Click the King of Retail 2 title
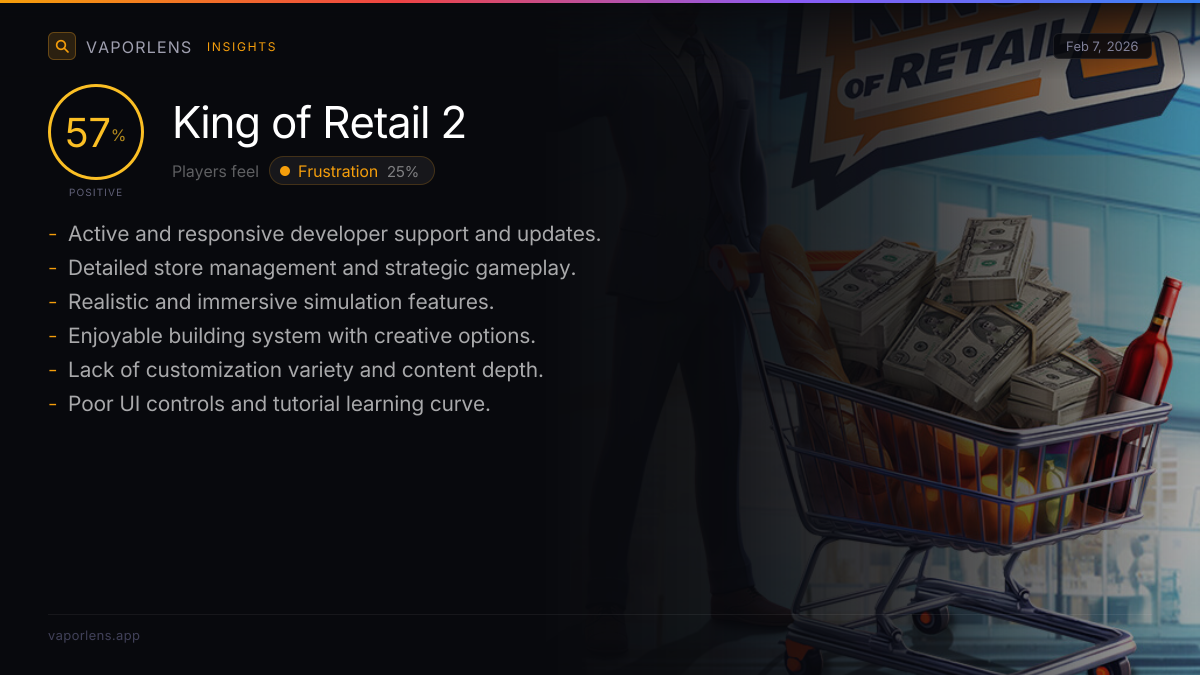The height and width of the screenshot is (675, 1200). 319,123
